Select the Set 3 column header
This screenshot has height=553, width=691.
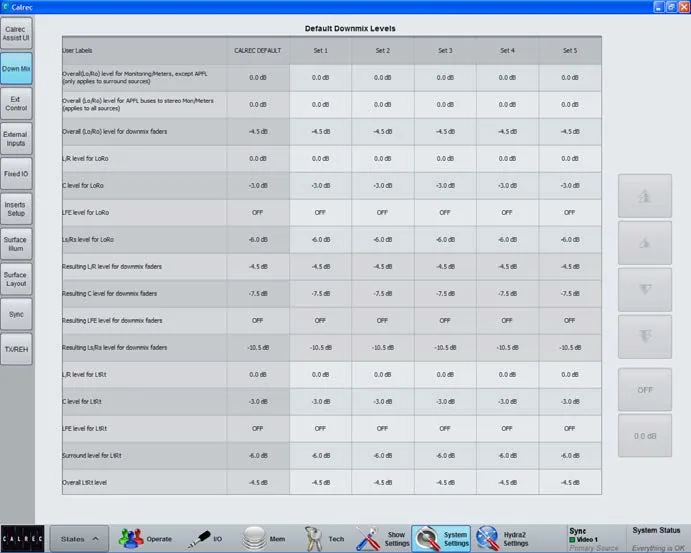point(445,51)
